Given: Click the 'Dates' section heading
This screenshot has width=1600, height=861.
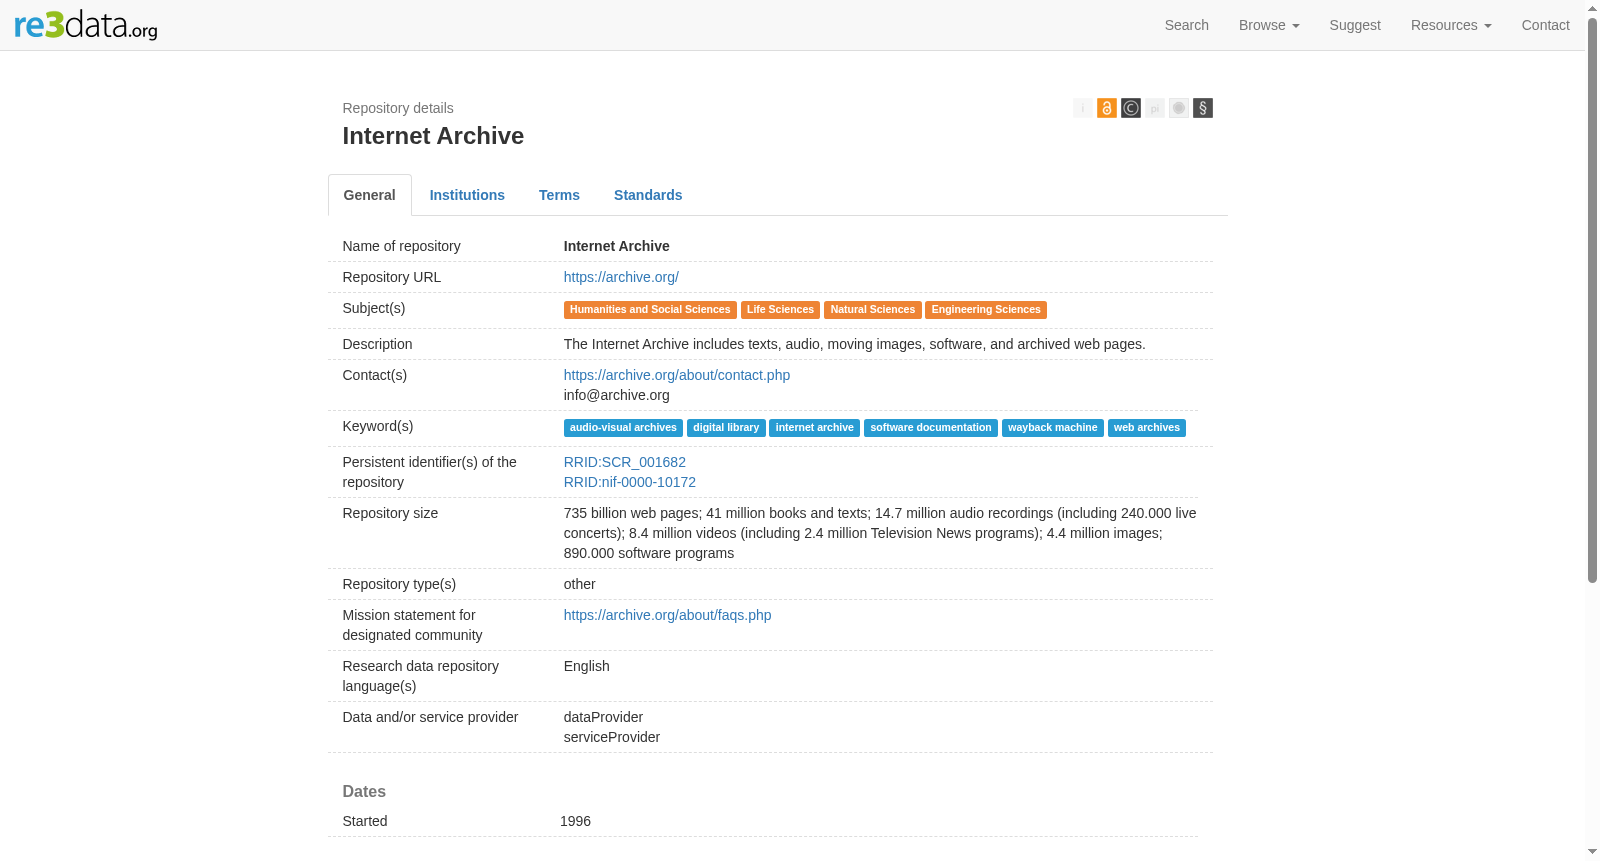Looking at the screenshot, I should coord(364,791).
